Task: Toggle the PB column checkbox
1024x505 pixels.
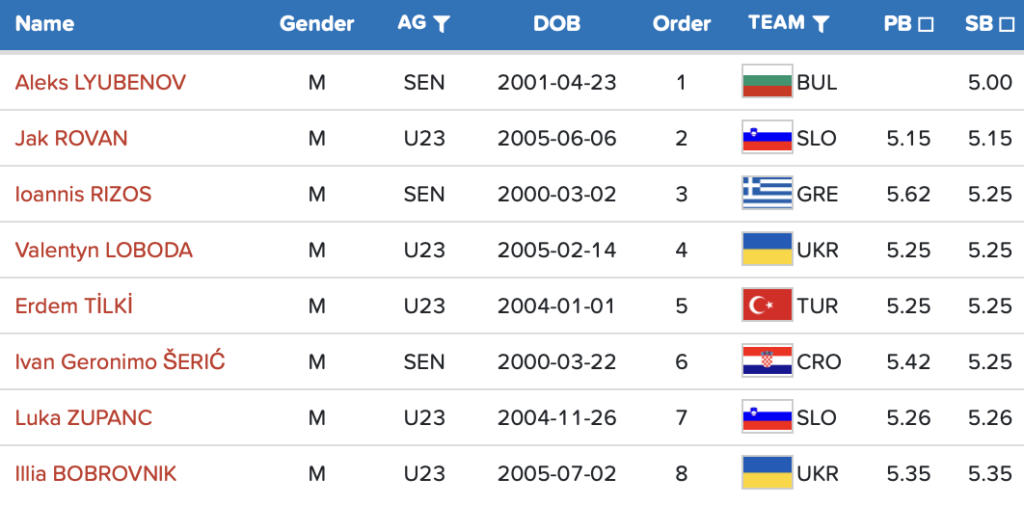Action: click(926, 25)
